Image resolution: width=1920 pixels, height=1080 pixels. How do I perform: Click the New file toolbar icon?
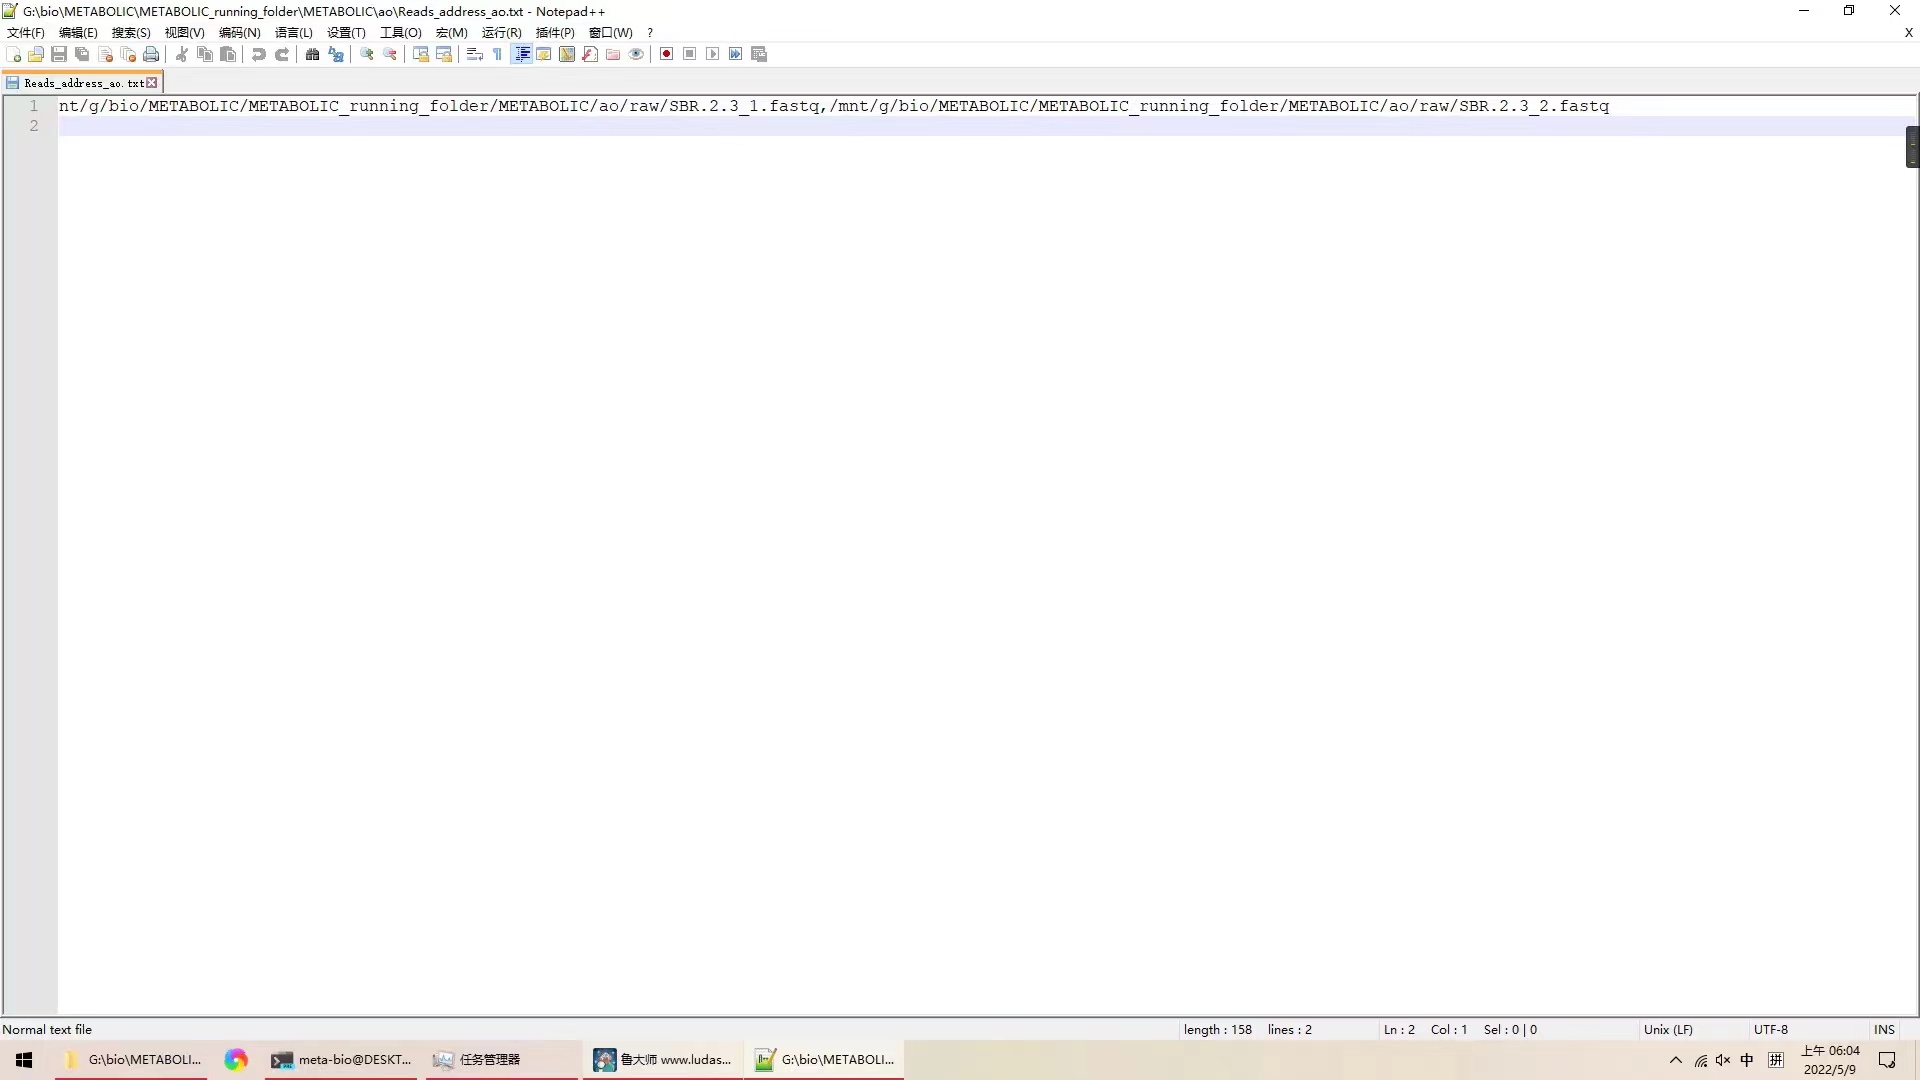click(13, 54)
